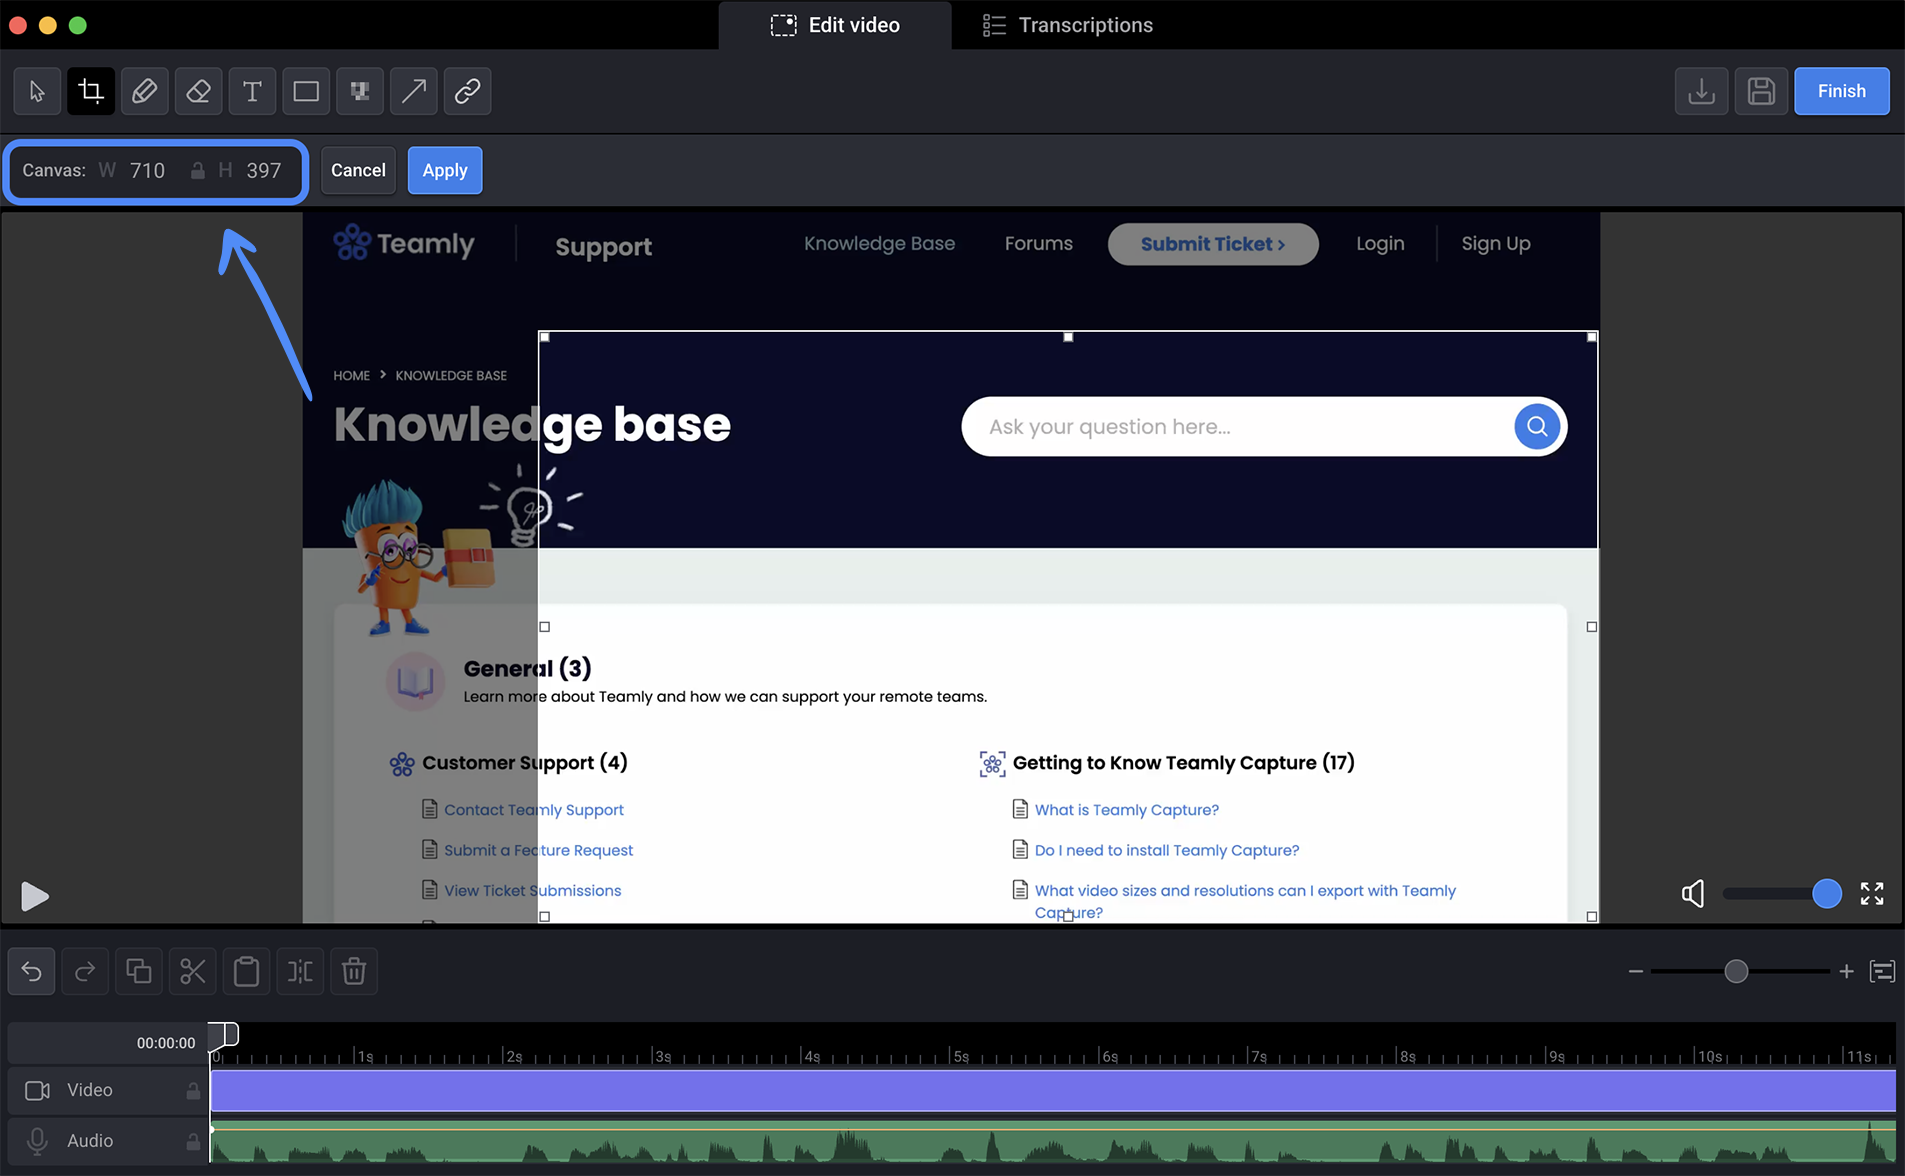Open the Transcriptions tab
1905x1176 pixels.
pyautogui.click(x=1067, y=25)
